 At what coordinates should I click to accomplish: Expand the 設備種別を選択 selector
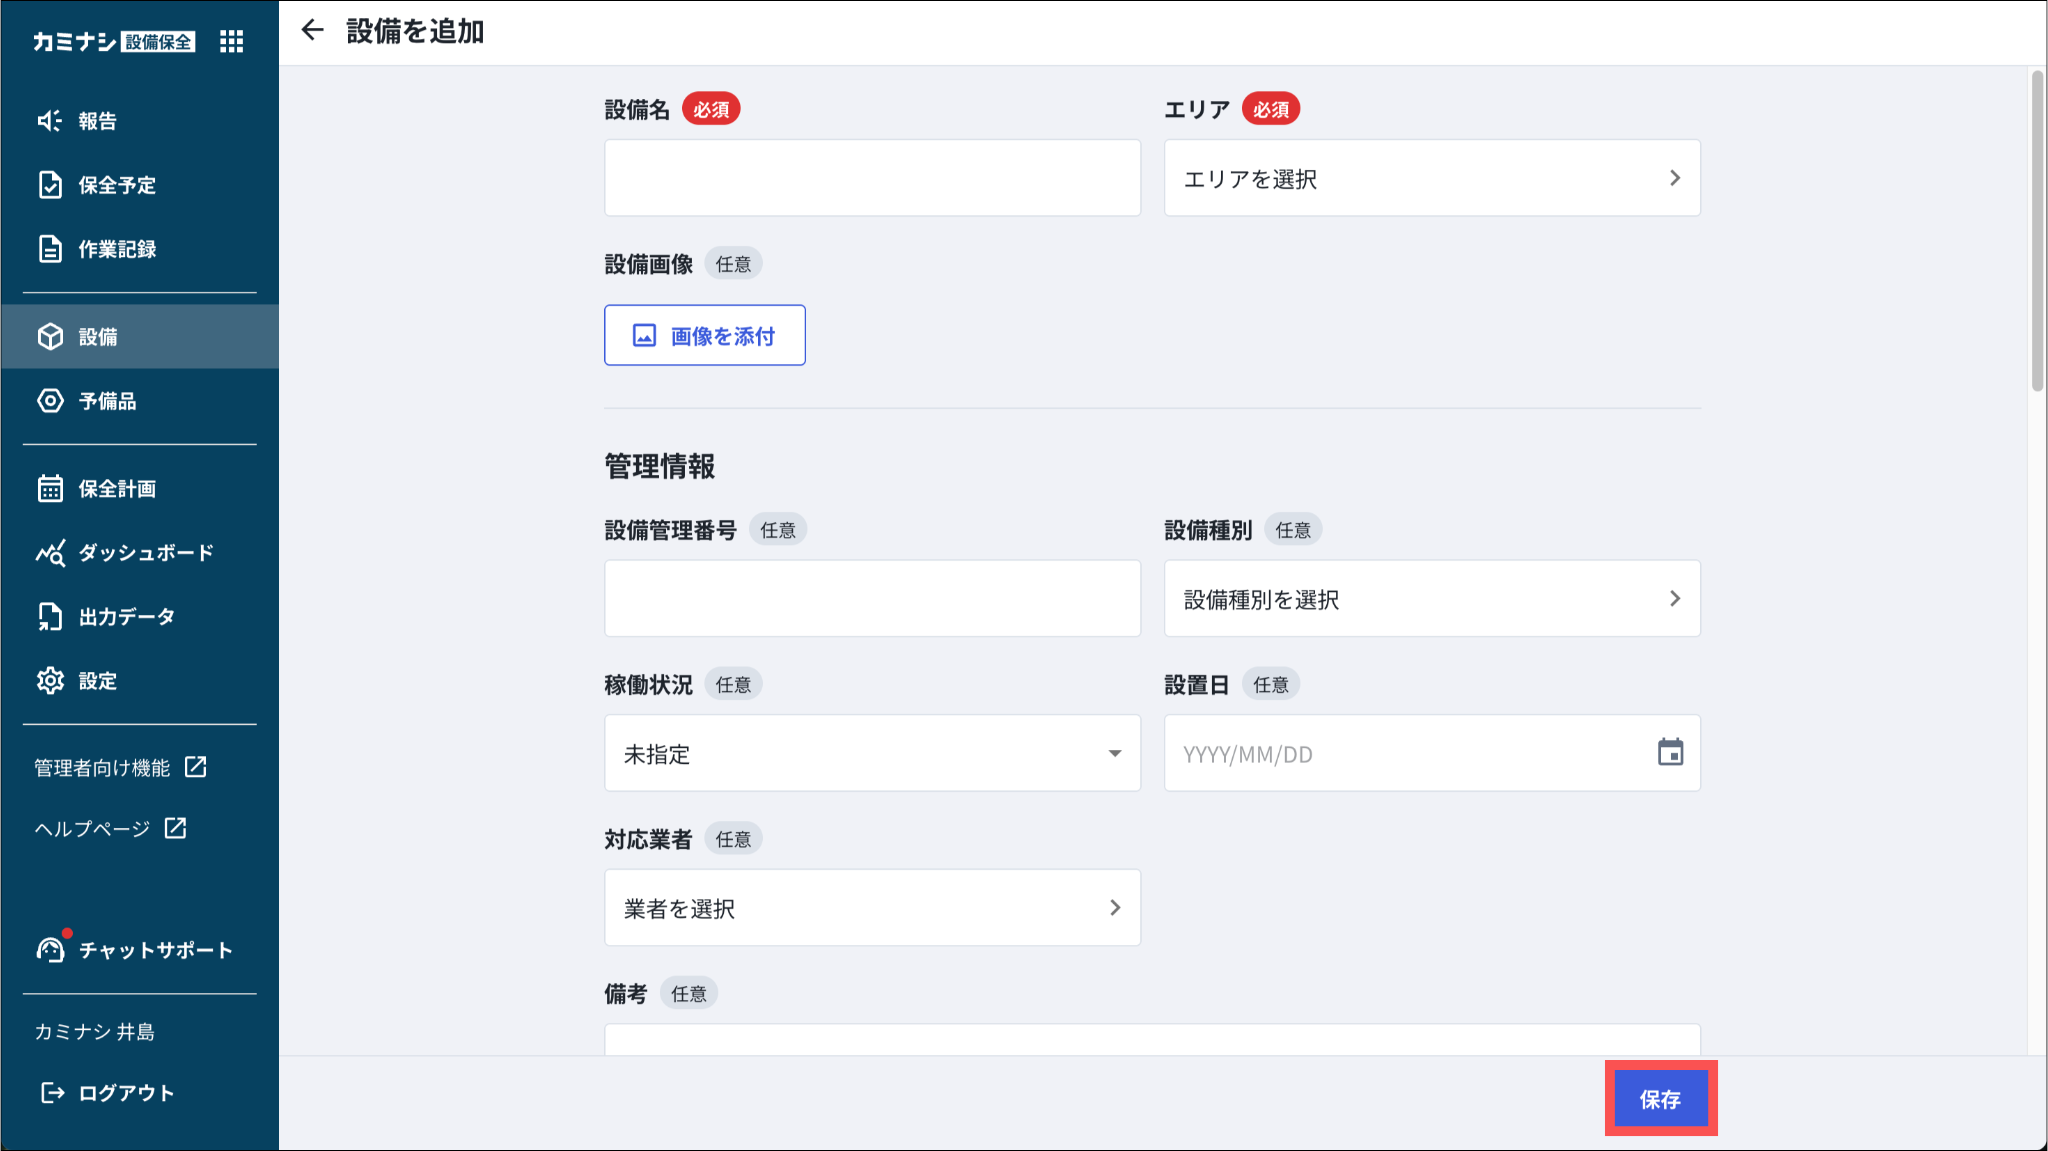pyautogui.click(x=1431, y=599)
